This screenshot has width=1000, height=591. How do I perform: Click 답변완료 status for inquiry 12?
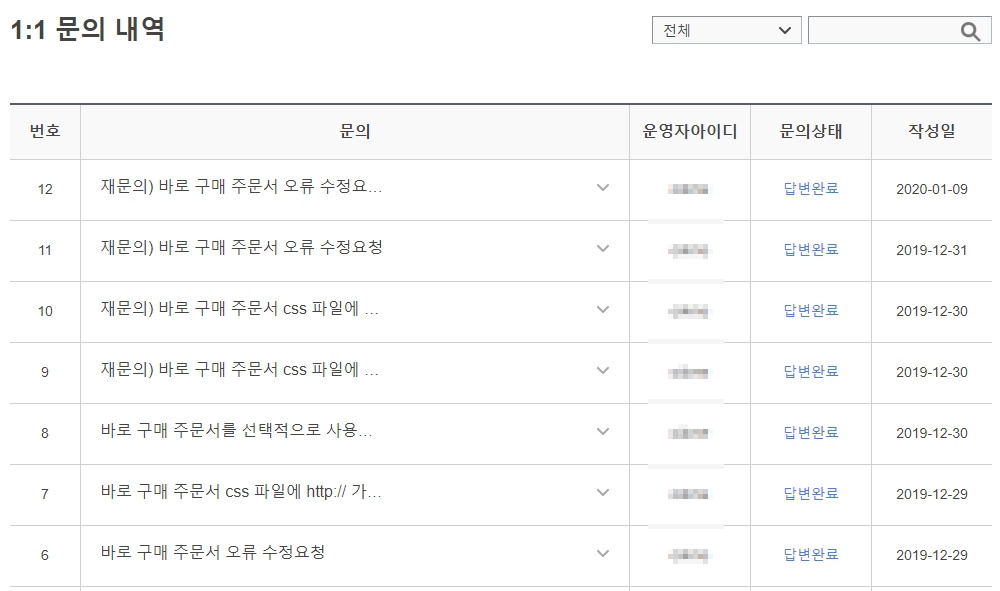(x=810, y=188)
